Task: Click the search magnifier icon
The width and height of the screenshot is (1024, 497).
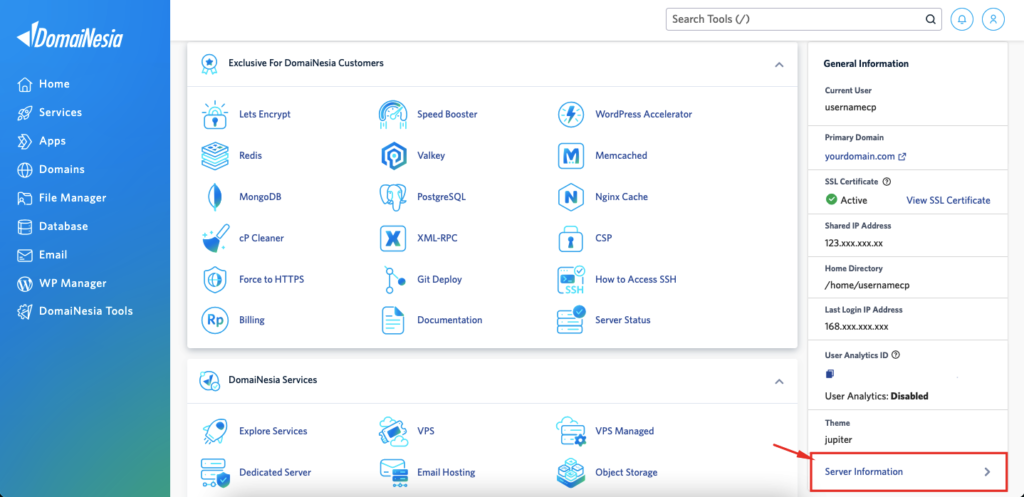Action: point(931,20)
